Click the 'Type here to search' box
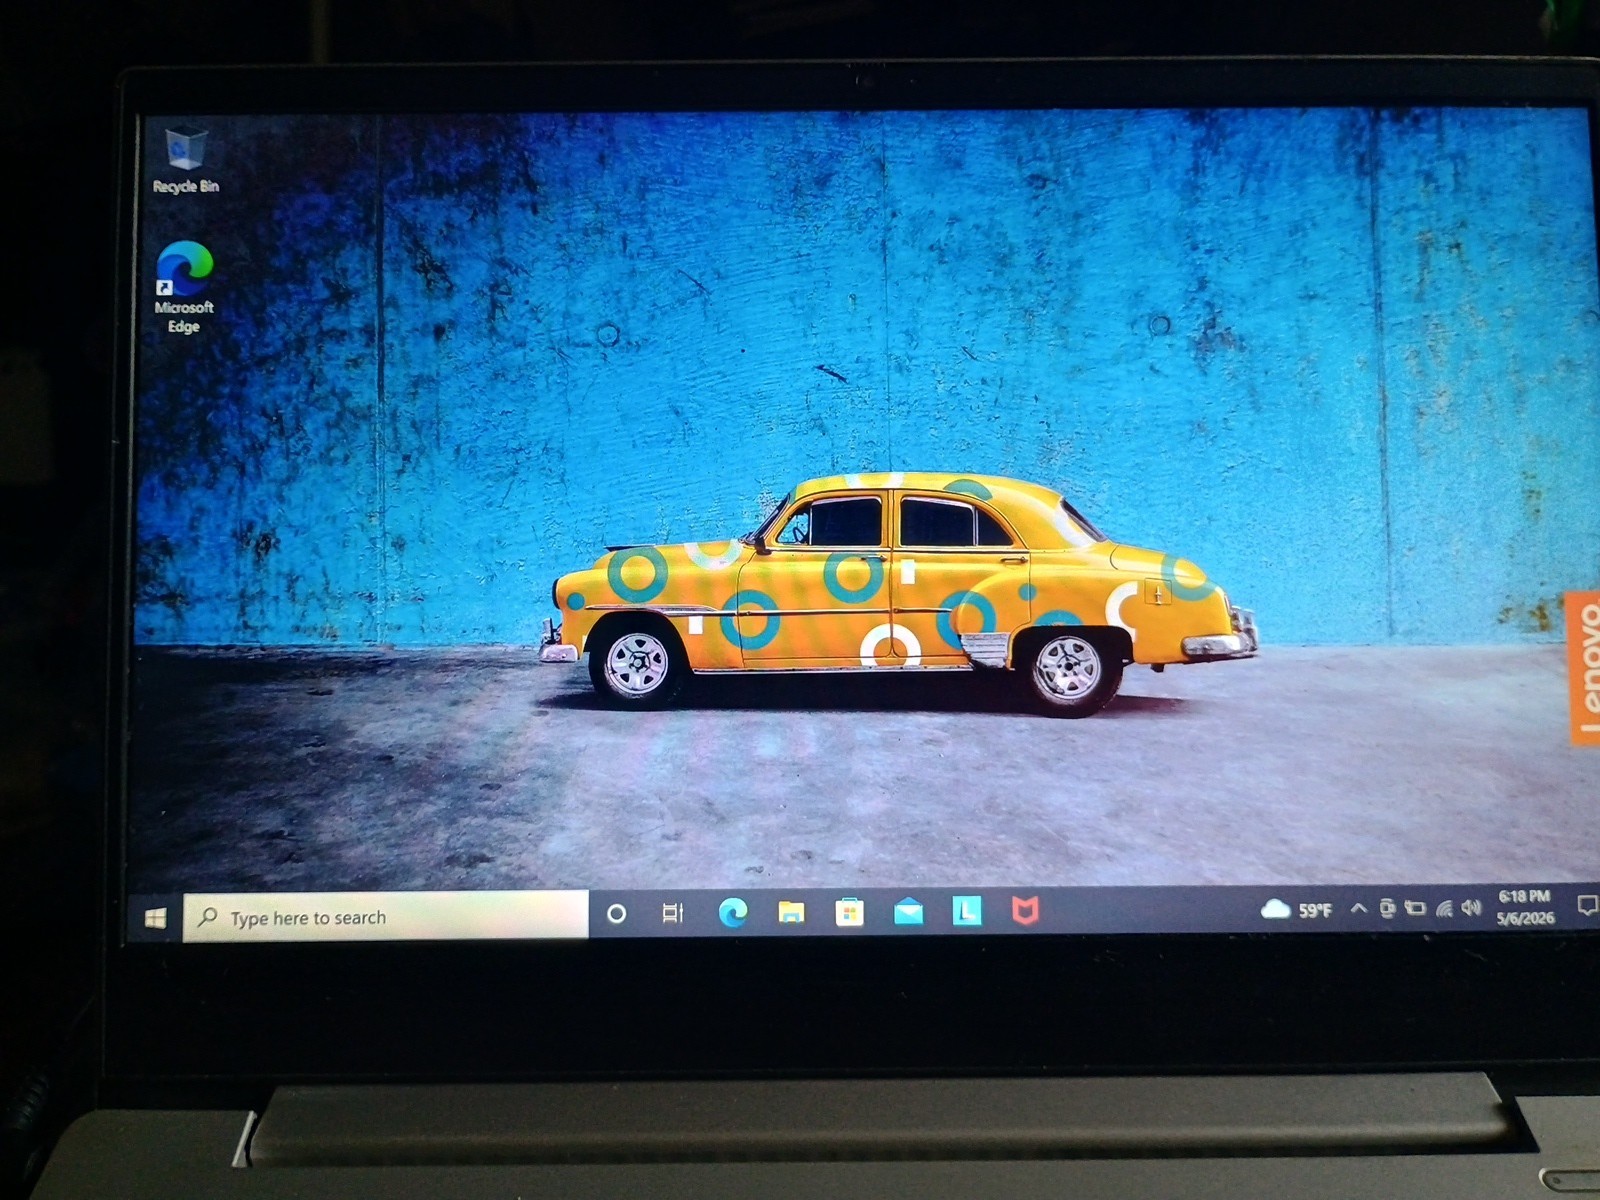The height and width of the screenshot is (1200, 1600). click(386, 916)
